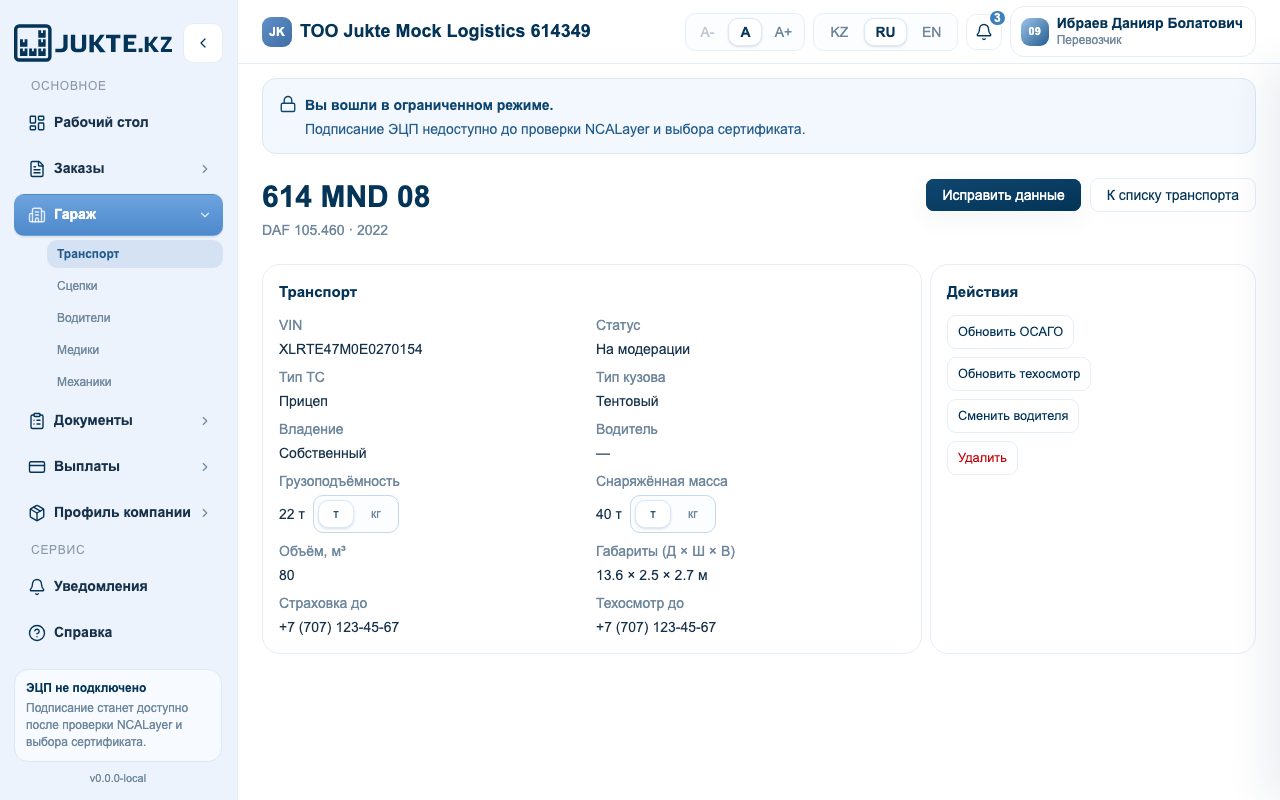Expand the Заказы menu section
The height and width of the screenshot is (800, 1280).
coord(205,168)
